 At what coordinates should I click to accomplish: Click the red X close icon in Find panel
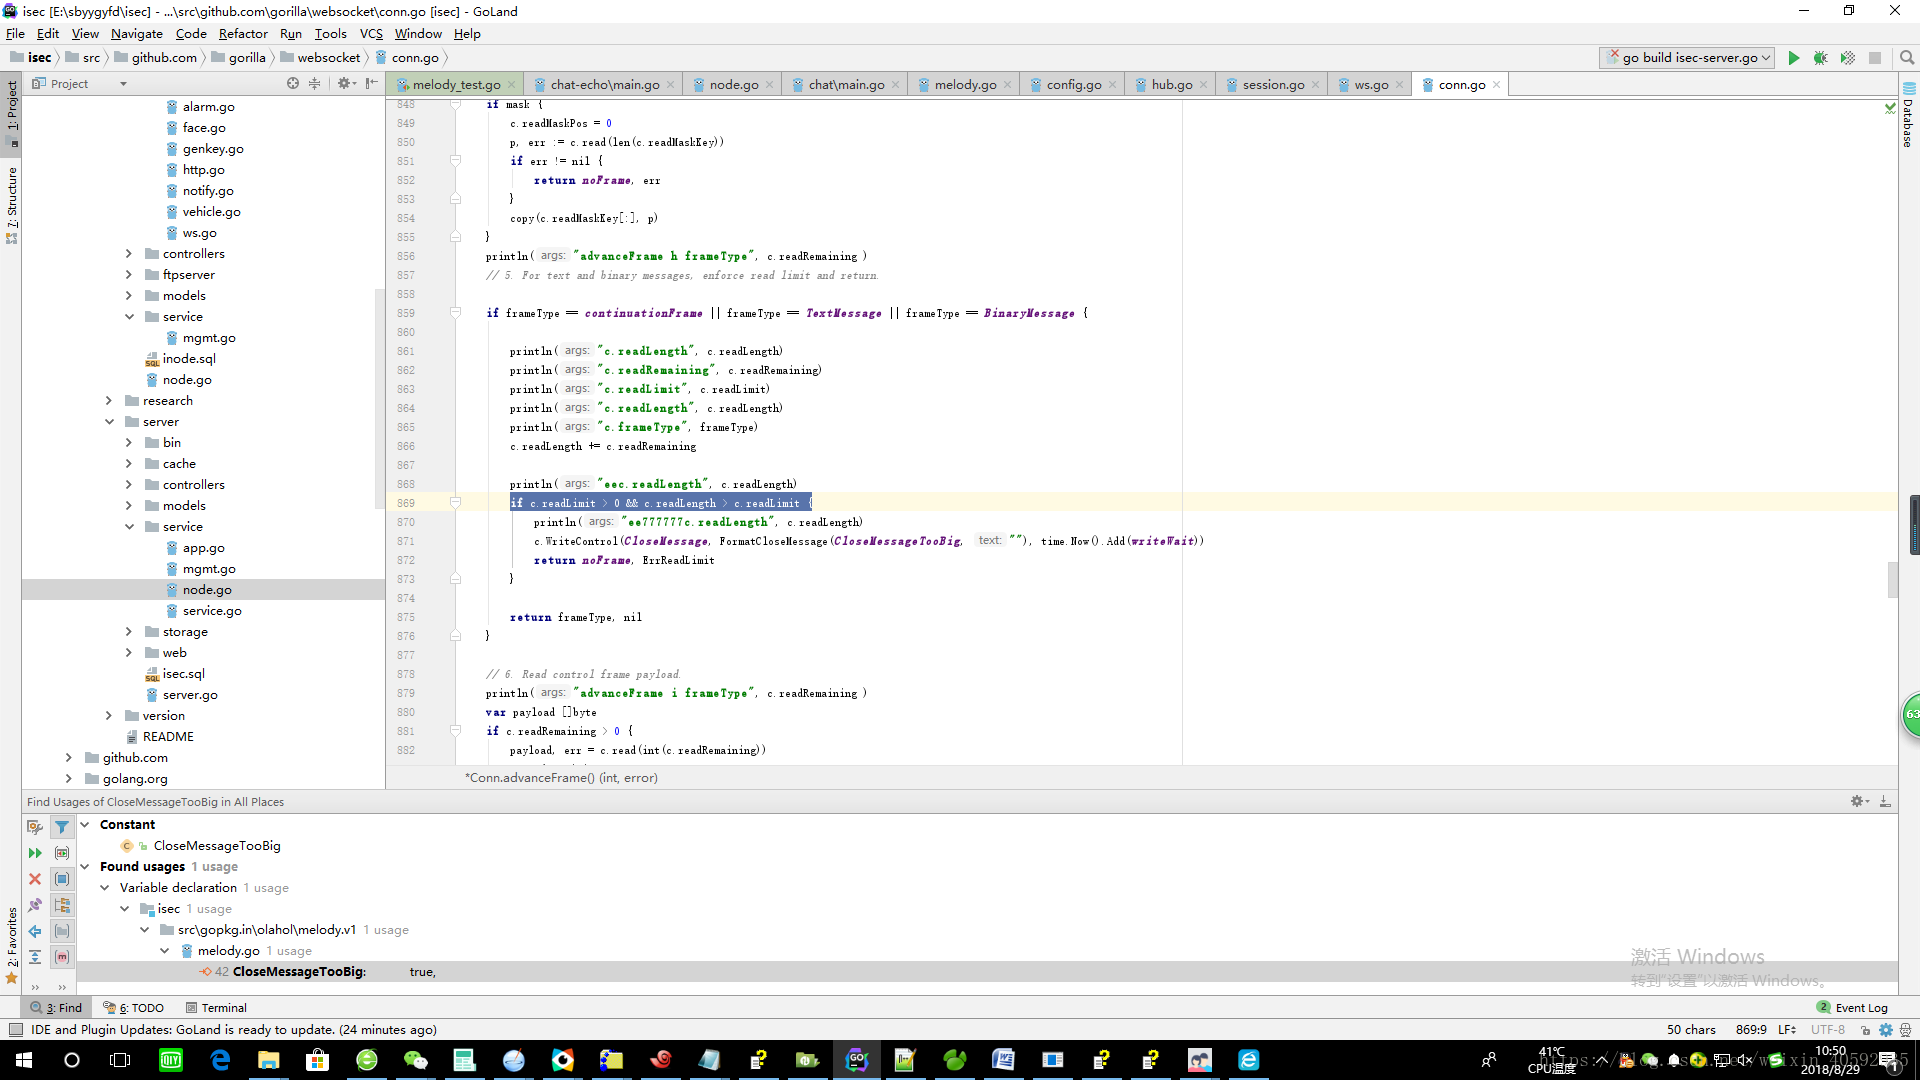click(35, 879)
